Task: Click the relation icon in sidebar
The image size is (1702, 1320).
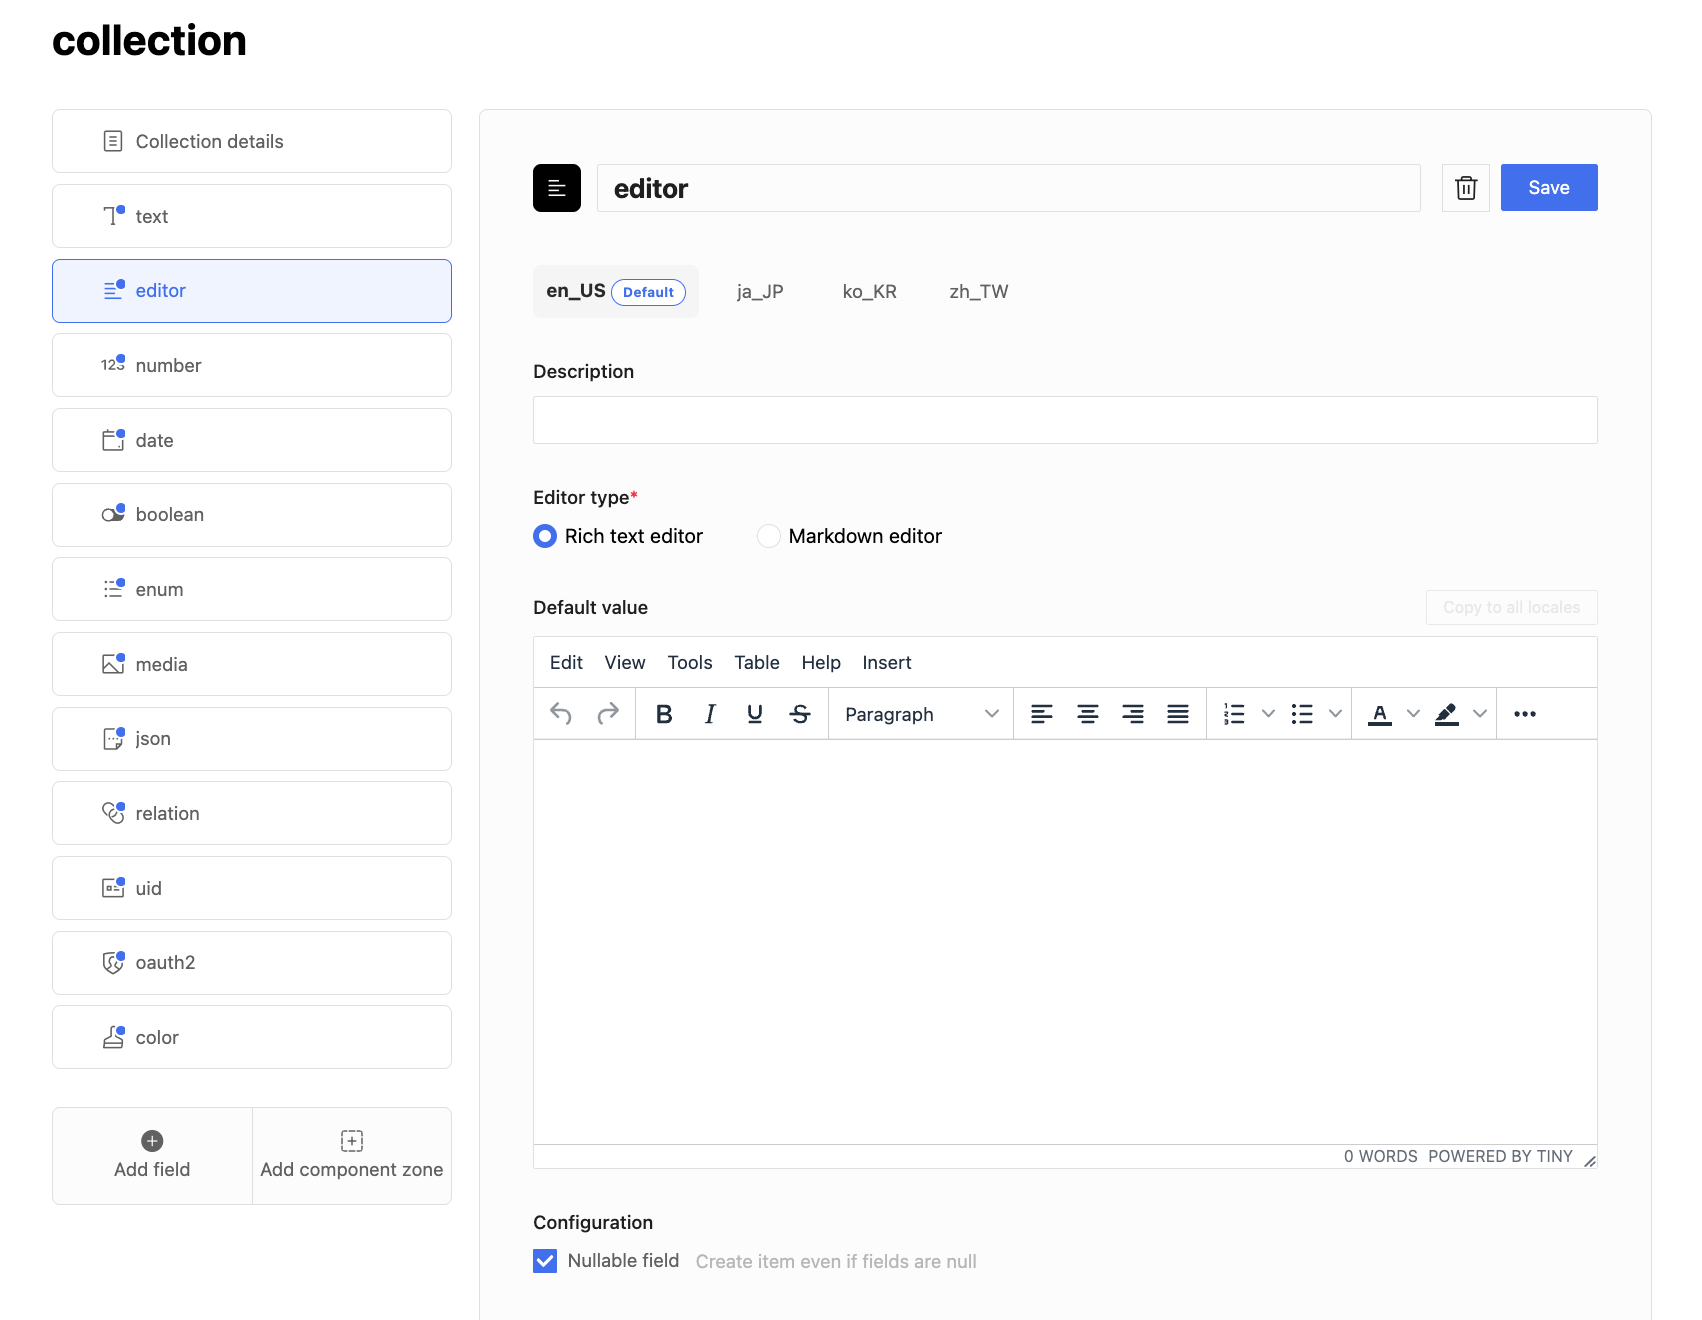Action: 113,813
